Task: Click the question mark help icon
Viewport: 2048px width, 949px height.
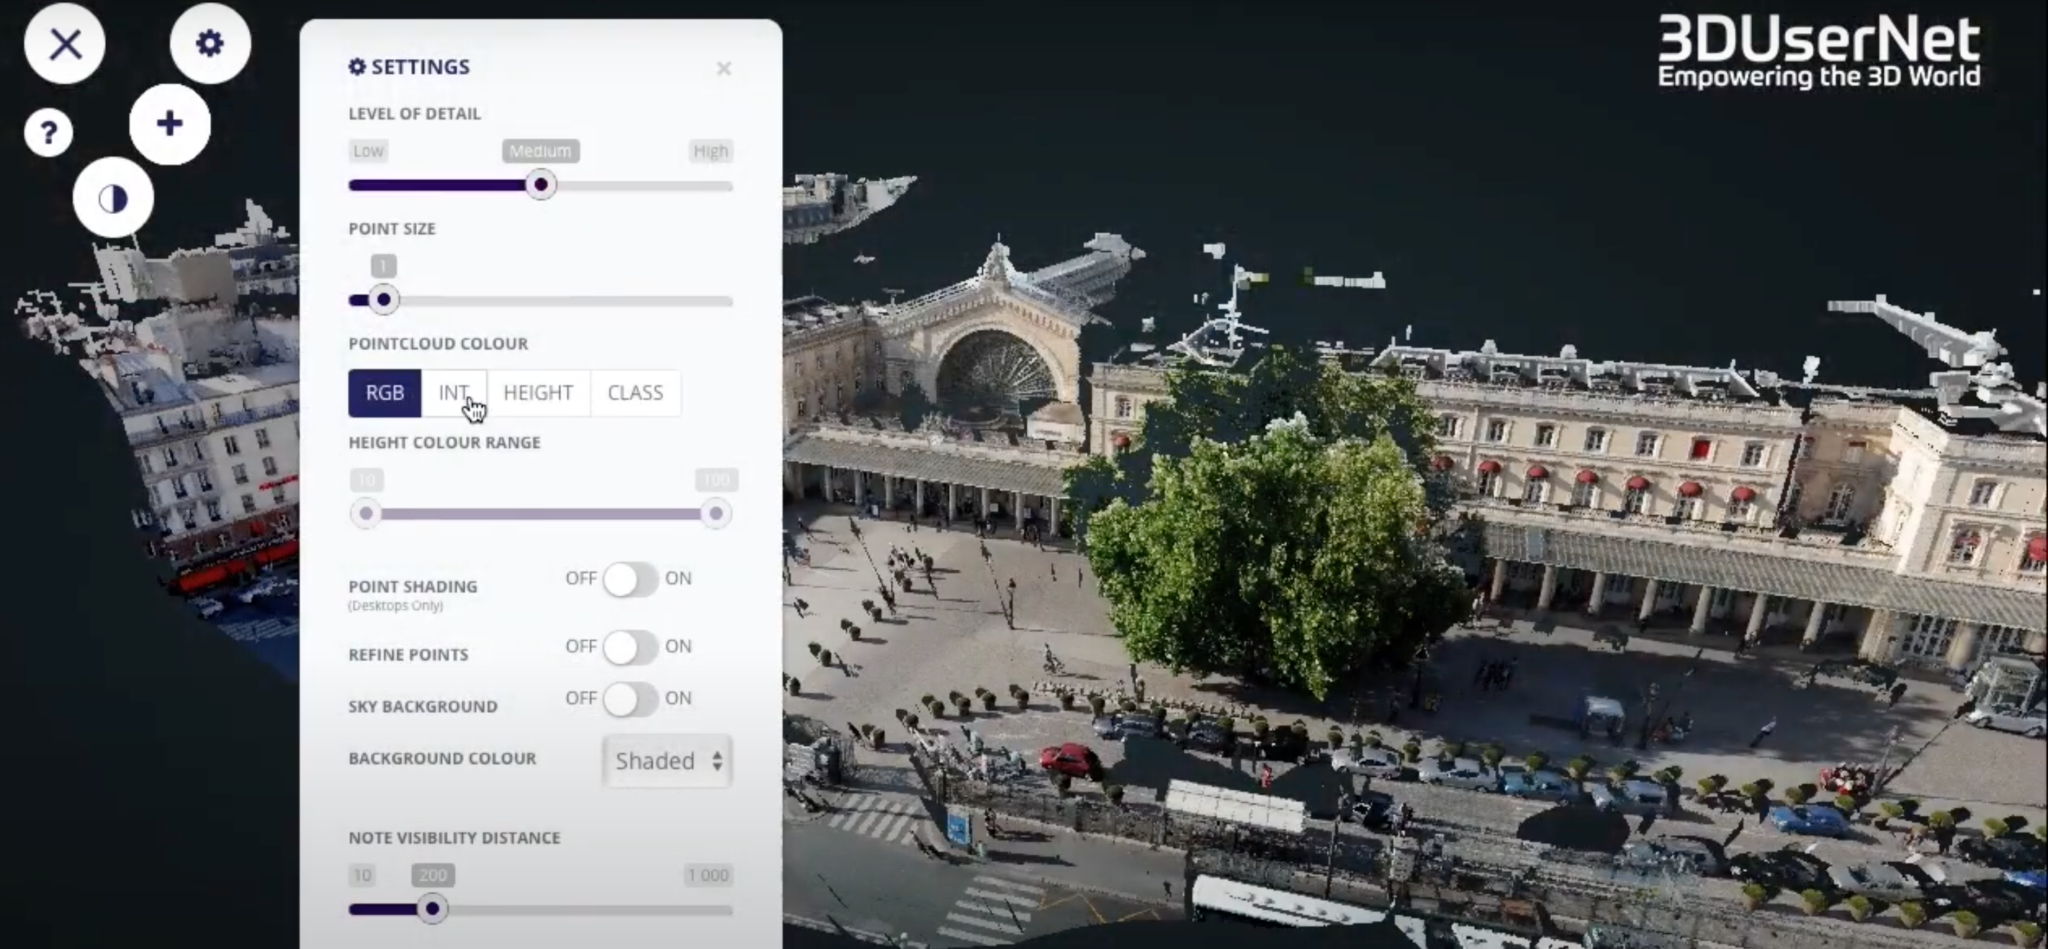Action: point(49,132)
